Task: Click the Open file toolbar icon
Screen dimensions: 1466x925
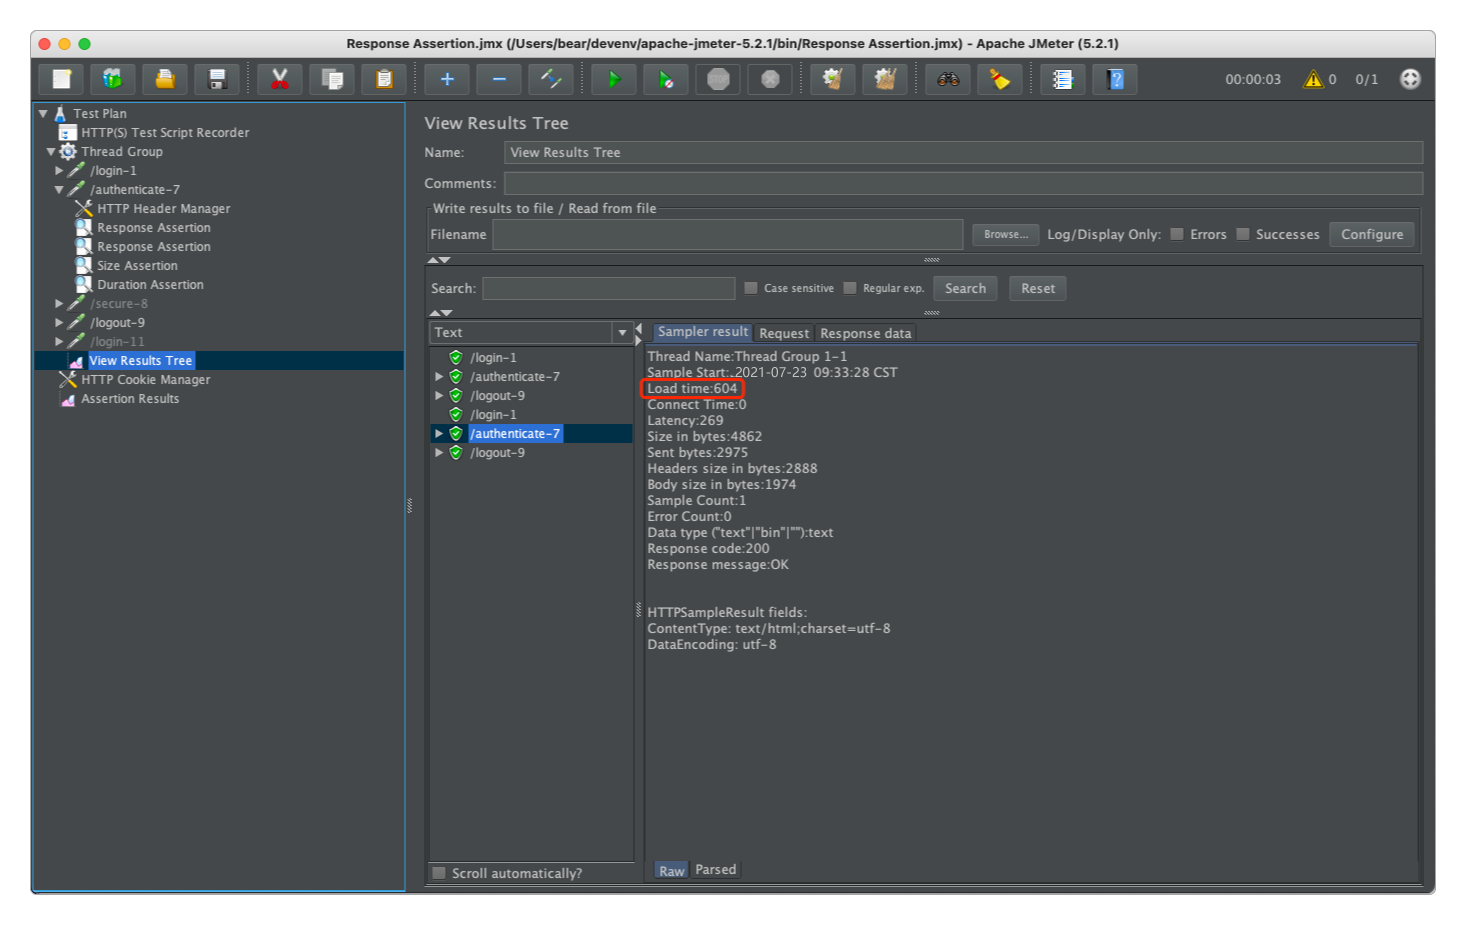Action: pos(165,79)
